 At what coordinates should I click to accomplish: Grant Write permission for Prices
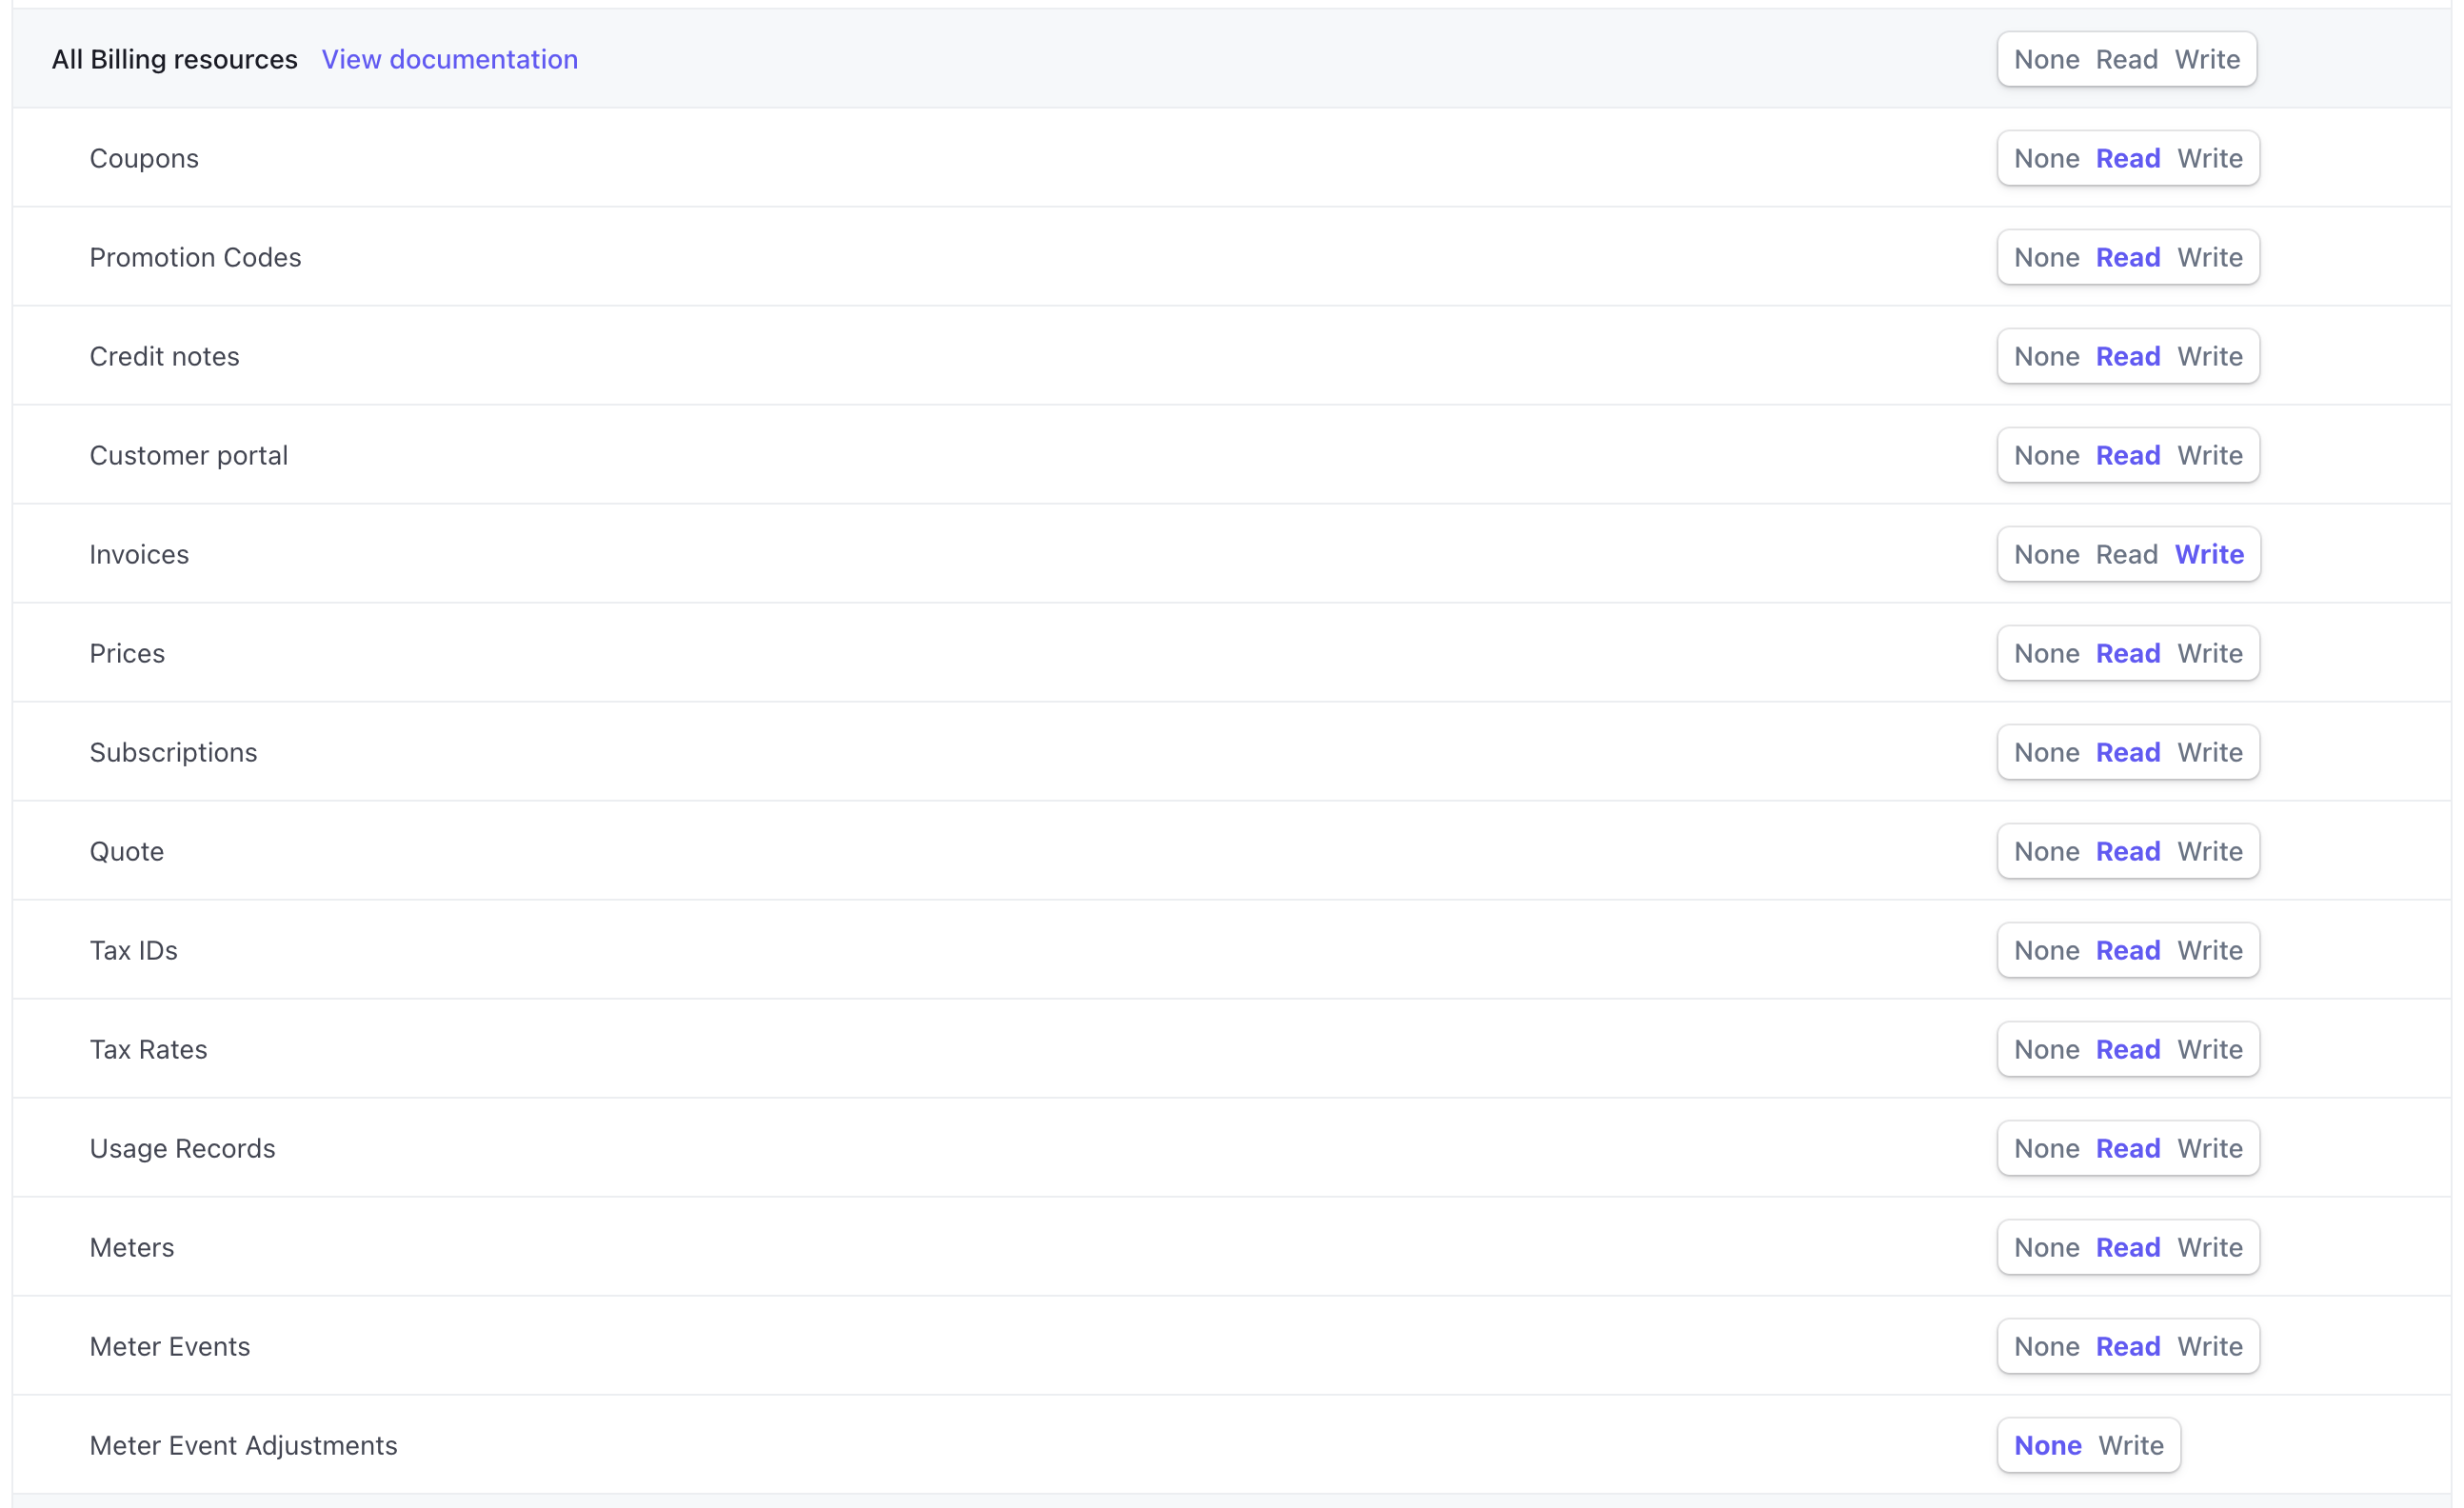(x=2210, y=653)
